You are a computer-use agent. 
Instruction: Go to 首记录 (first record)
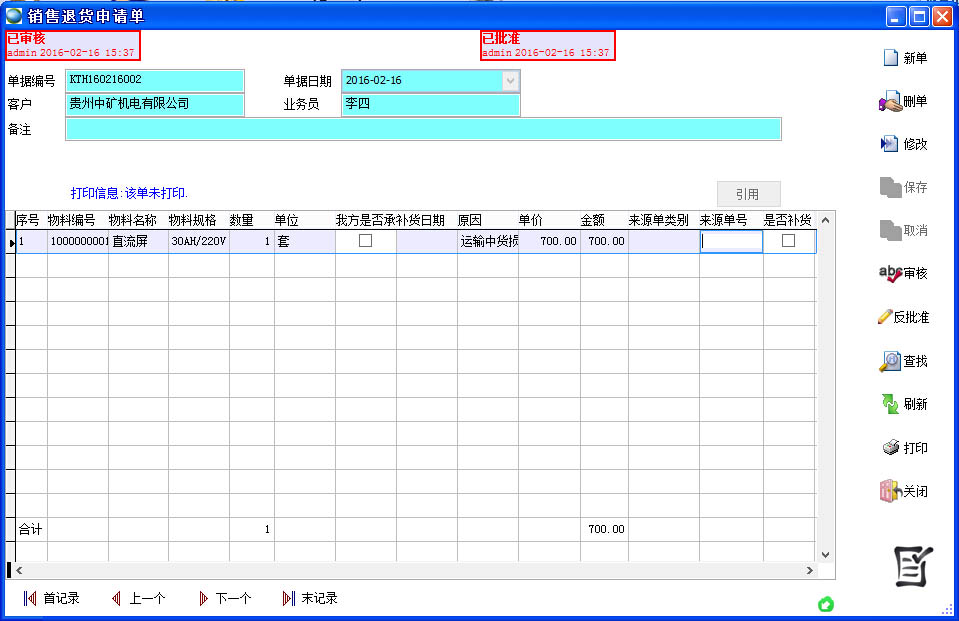coord(30,598)
